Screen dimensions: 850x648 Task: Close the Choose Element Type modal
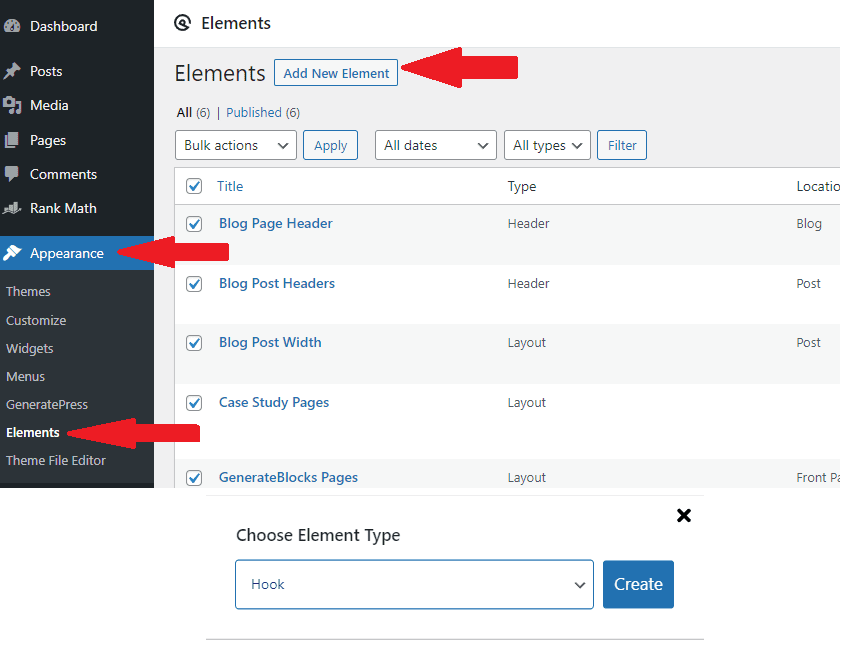[684, 515]
